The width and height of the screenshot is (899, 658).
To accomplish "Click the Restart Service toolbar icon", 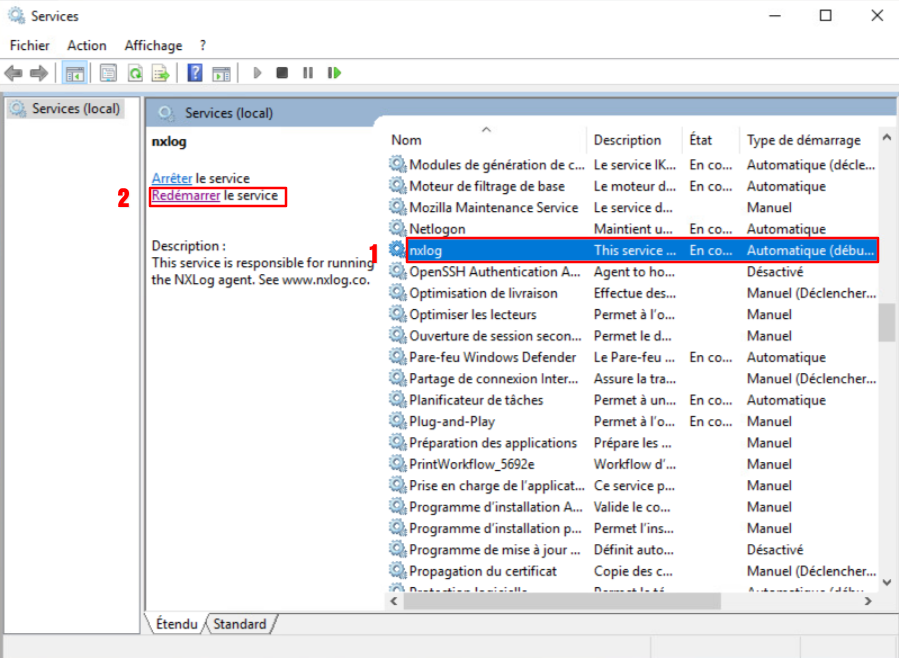I will pyautogui.click(x=334, y=73).
